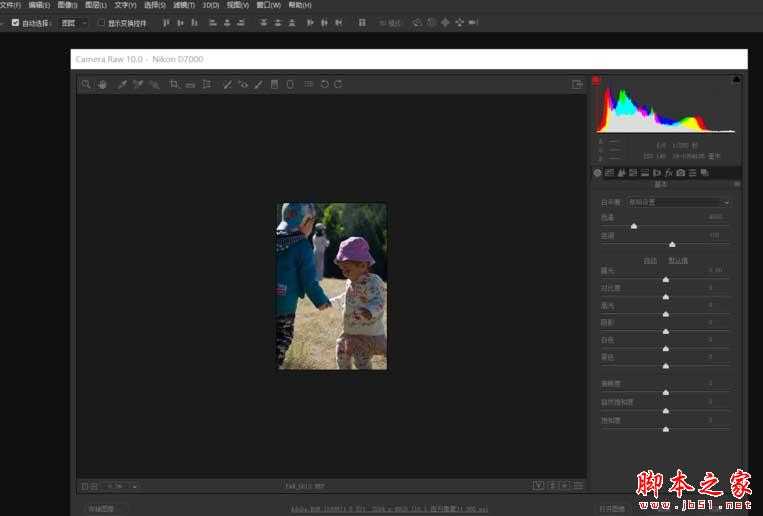Screen dimensions: 763x516
Task: Open the Tone Curve panel tab
Action: [x=609, y=173]
